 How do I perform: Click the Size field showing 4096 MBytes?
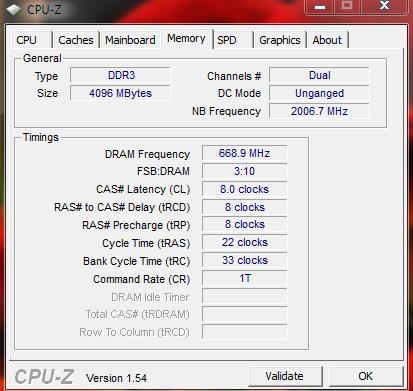tap(120, 93)
